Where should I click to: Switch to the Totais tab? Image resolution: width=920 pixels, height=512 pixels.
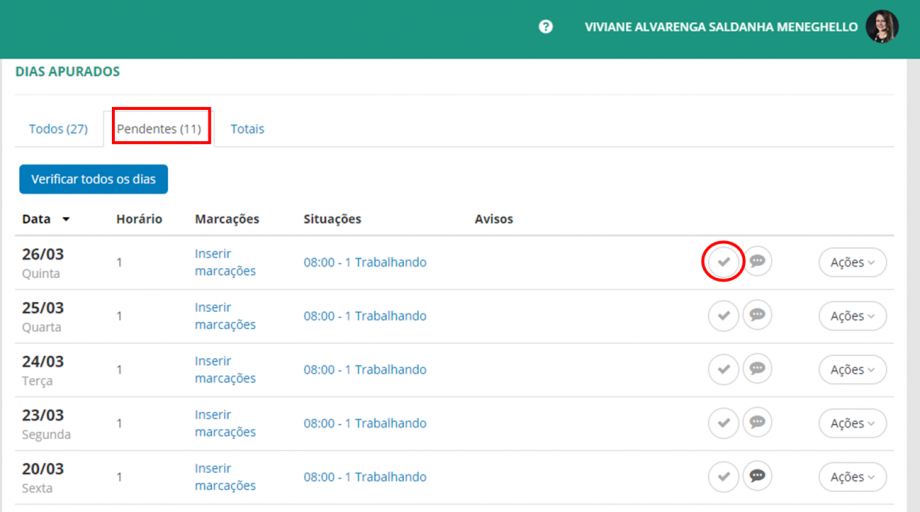(247, 129)
